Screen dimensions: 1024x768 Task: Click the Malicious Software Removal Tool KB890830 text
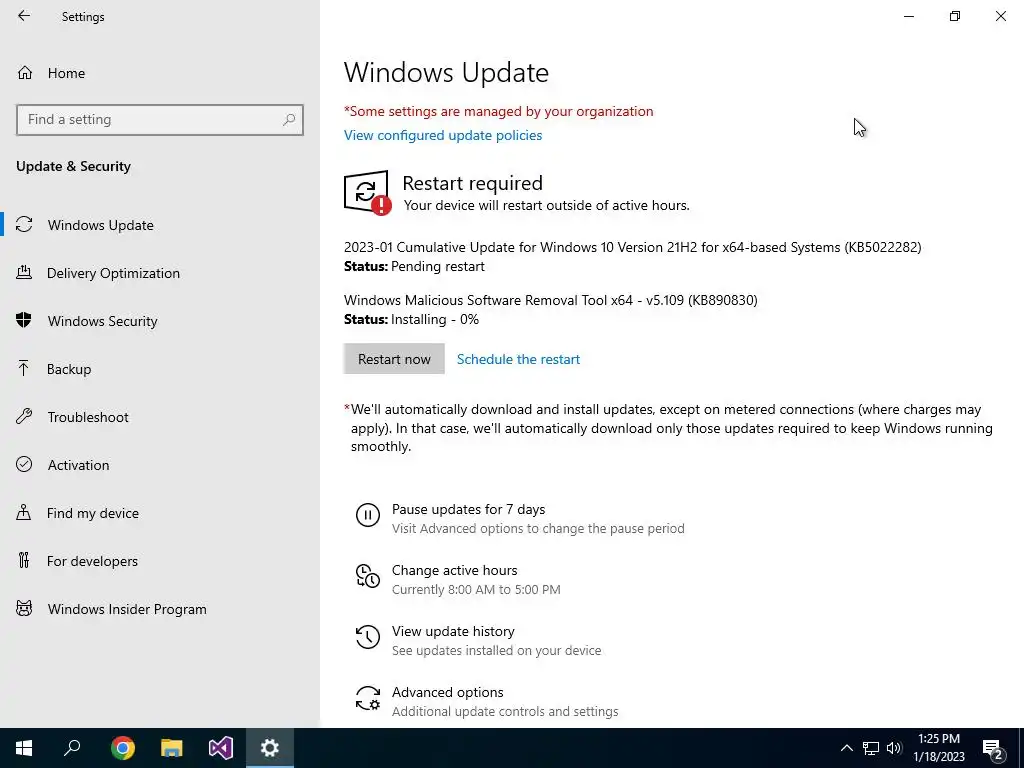pyautogui.click(x=551, y=300)
